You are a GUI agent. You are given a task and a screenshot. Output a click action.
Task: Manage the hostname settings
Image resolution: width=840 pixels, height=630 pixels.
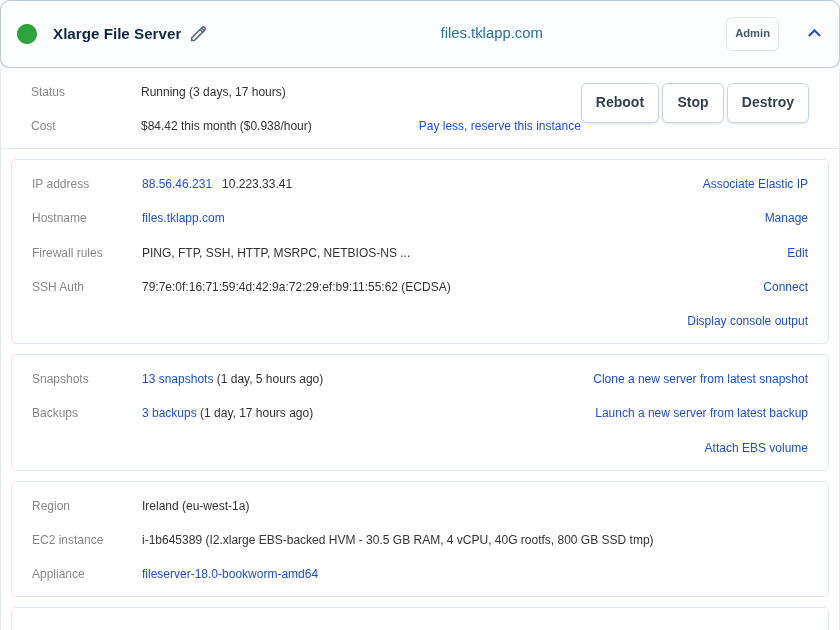tap(786, 218)
